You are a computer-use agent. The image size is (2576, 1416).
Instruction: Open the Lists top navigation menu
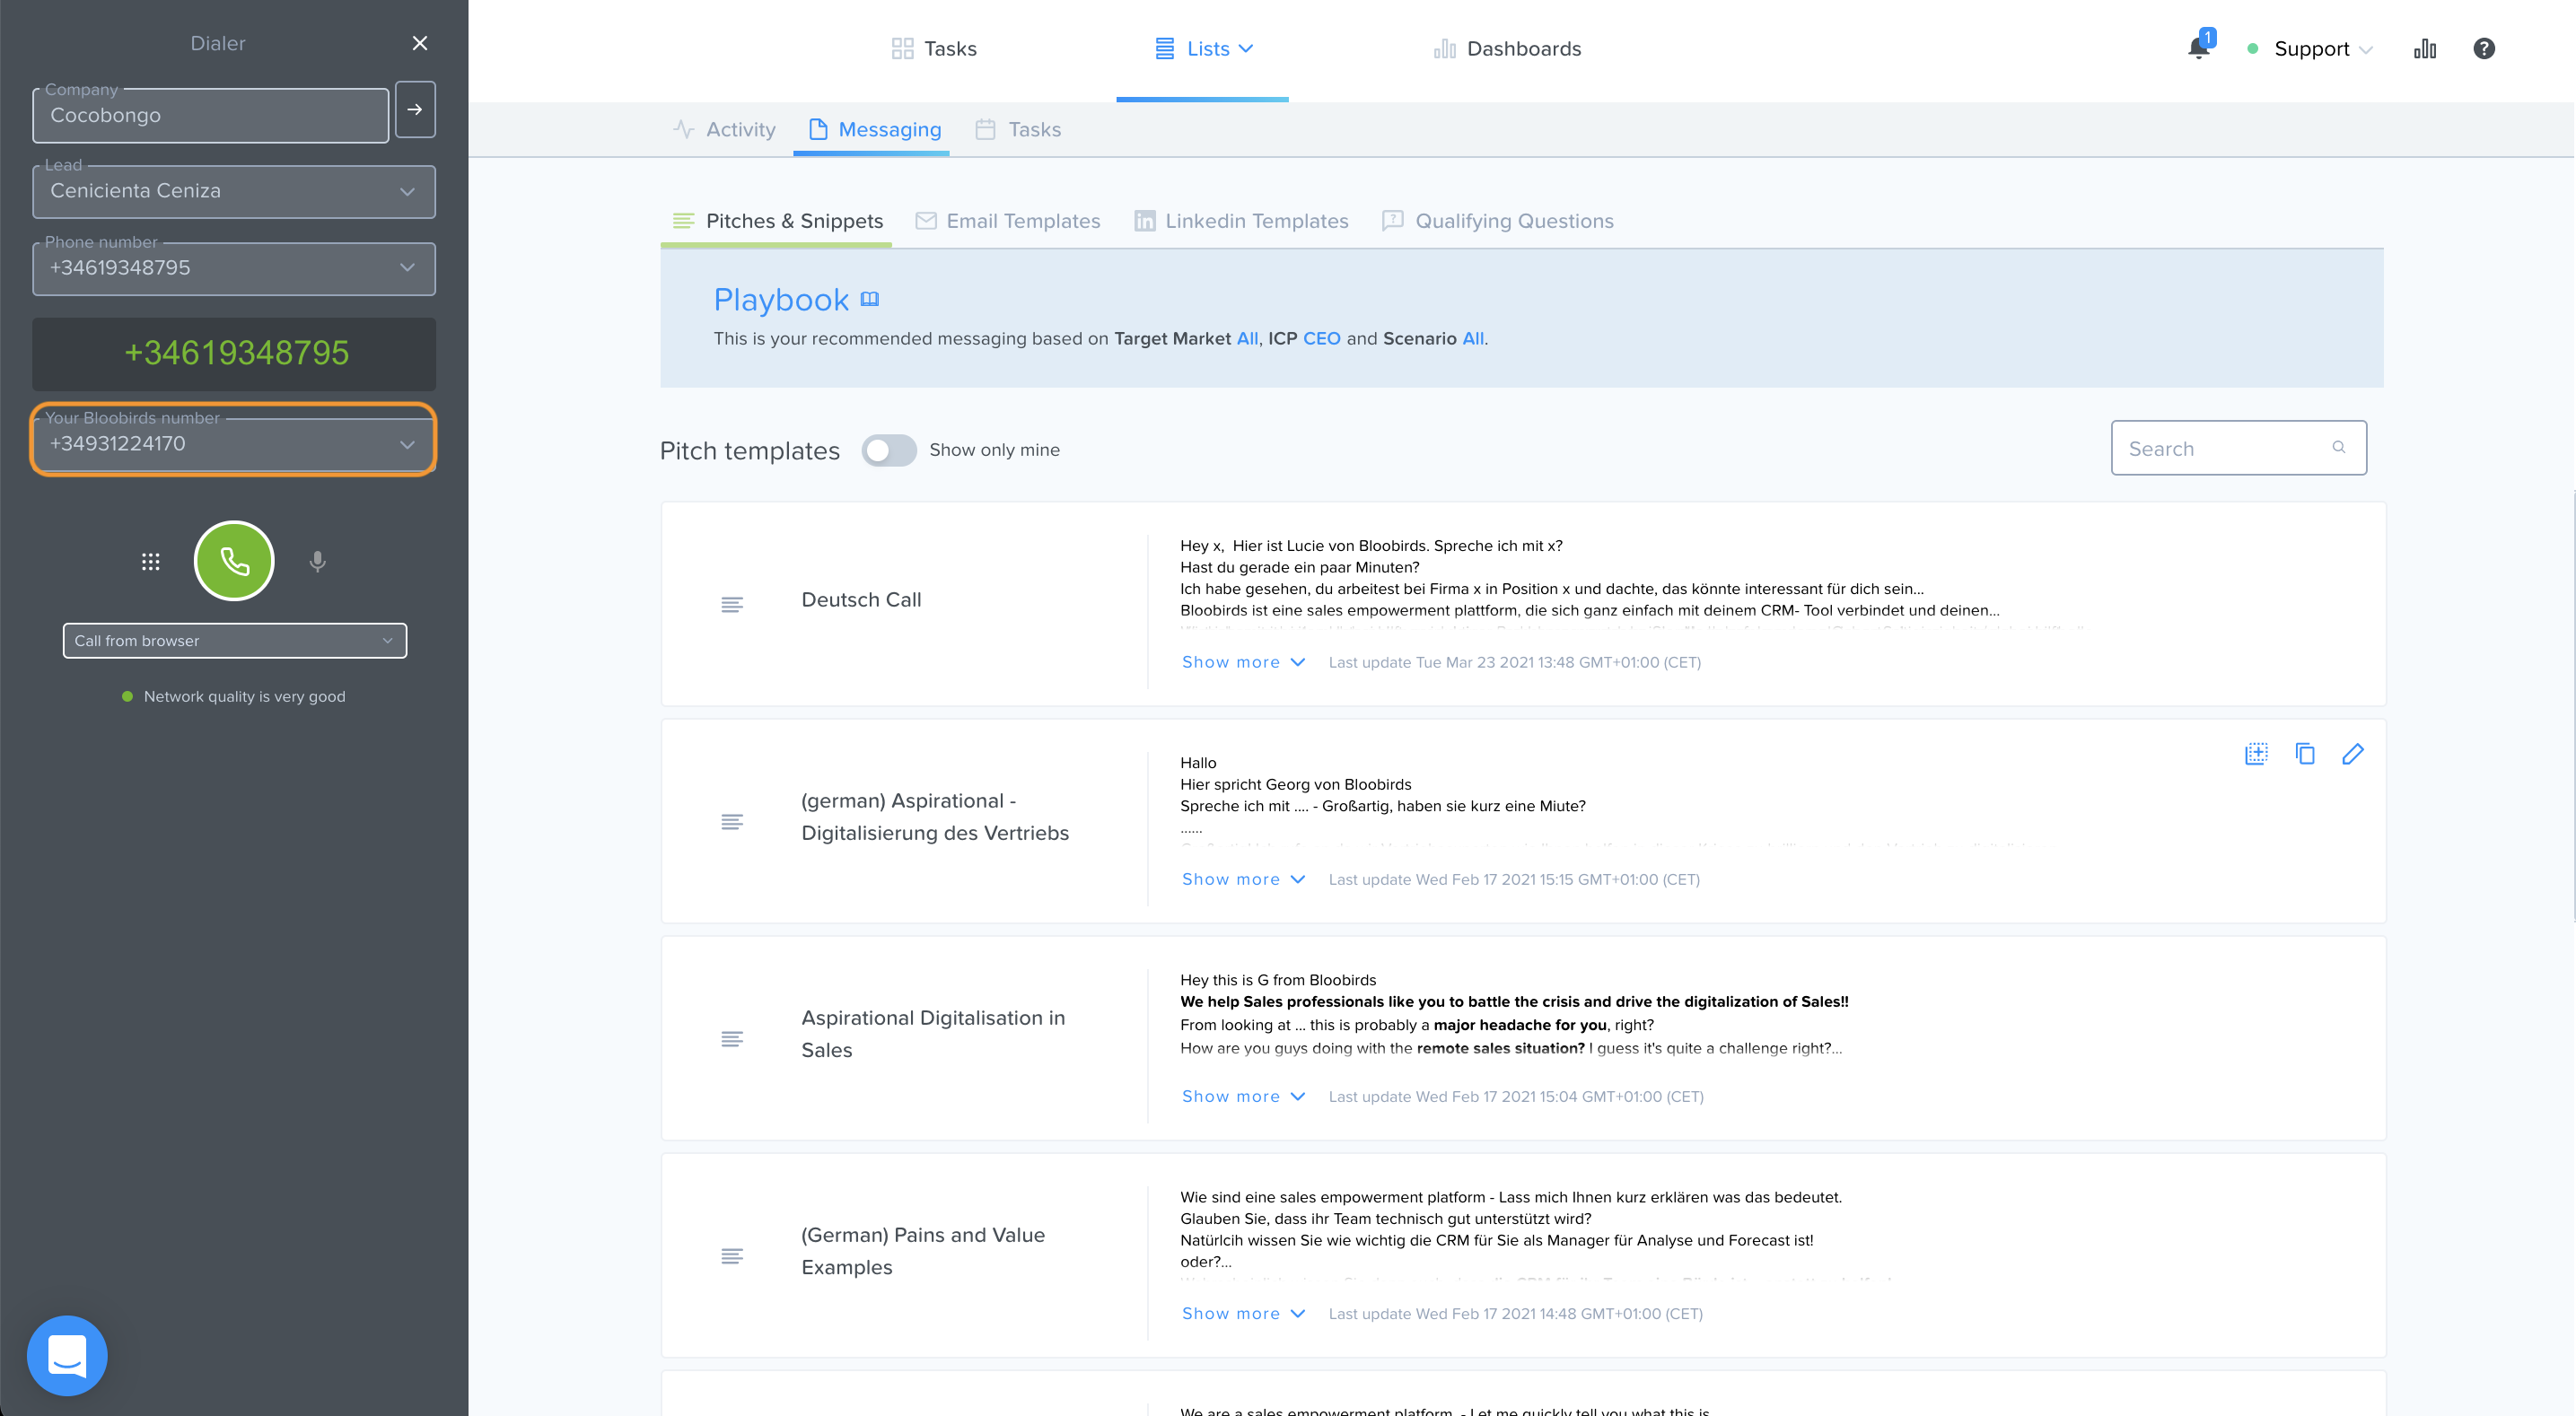(1203, 49)
